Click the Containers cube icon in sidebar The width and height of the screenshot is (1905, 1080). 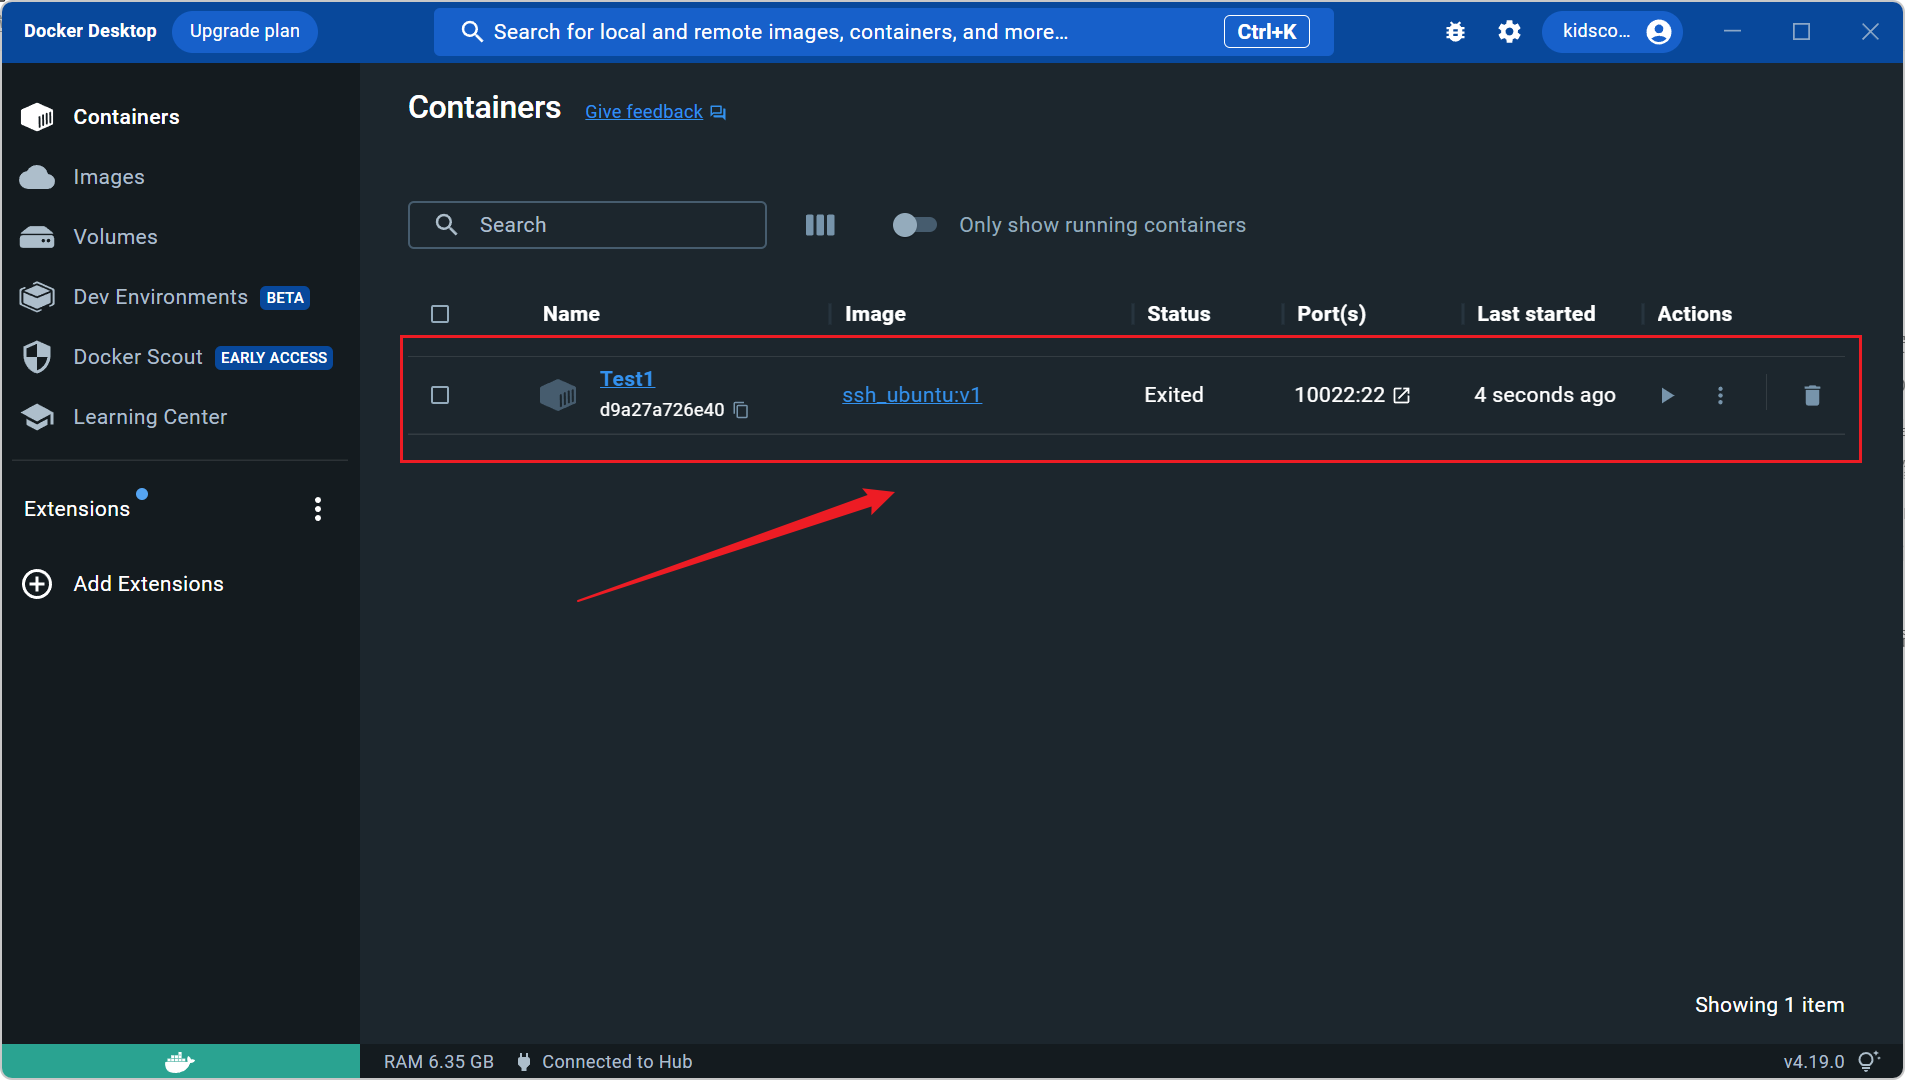point(37,117)
